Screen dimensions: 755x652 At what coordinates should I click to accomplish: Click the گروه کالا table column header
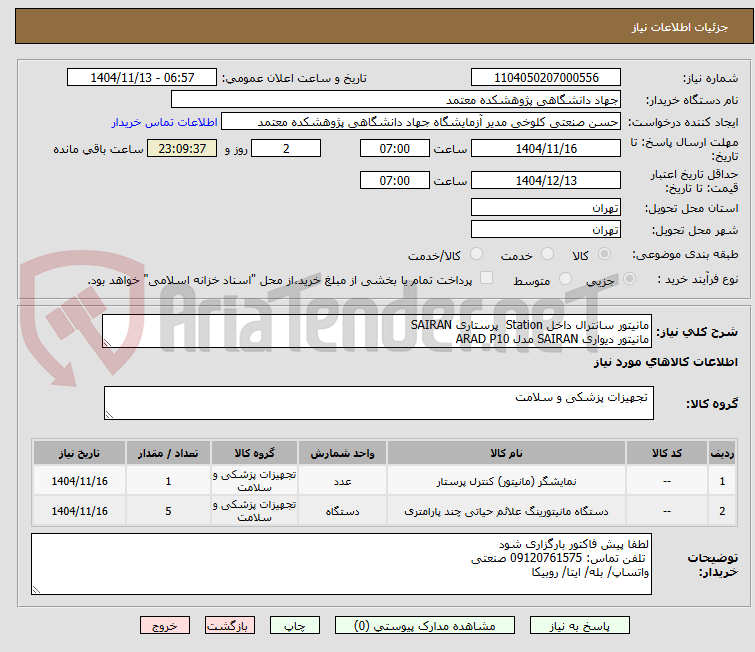pos(254,453)
